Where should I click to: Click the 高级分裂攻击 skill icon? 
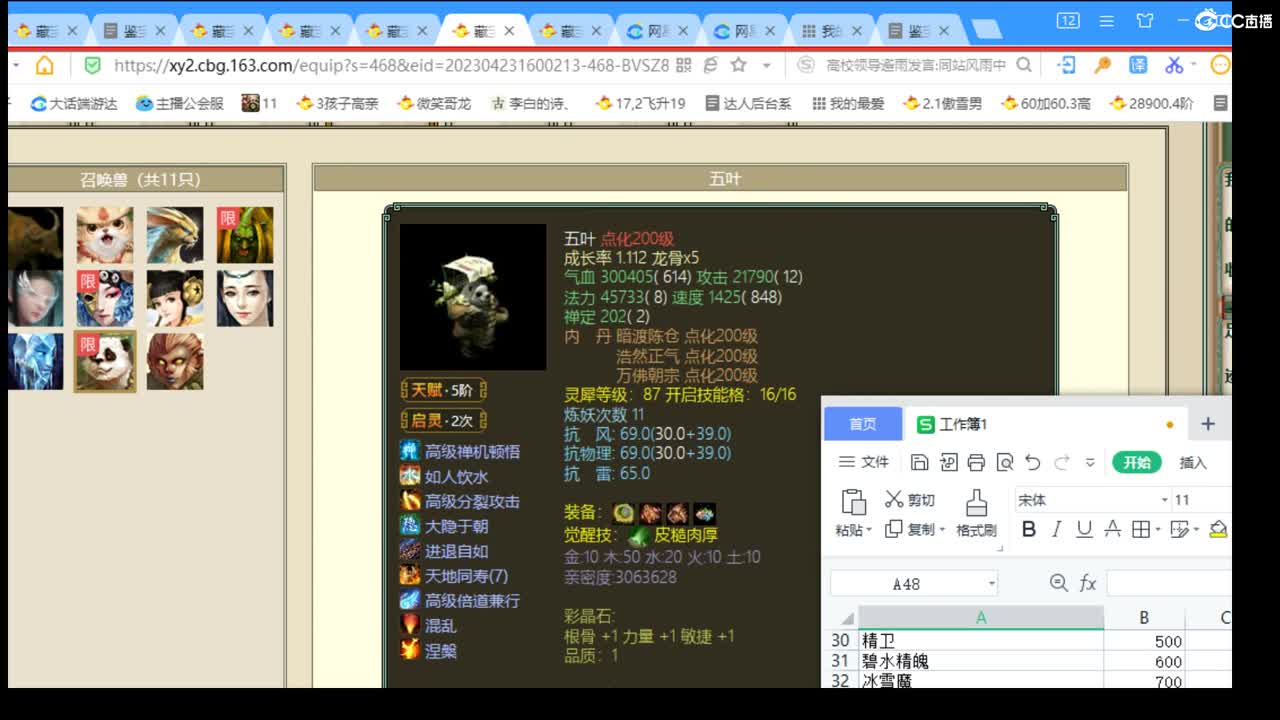pyautogui.click(x=410, y=501)
